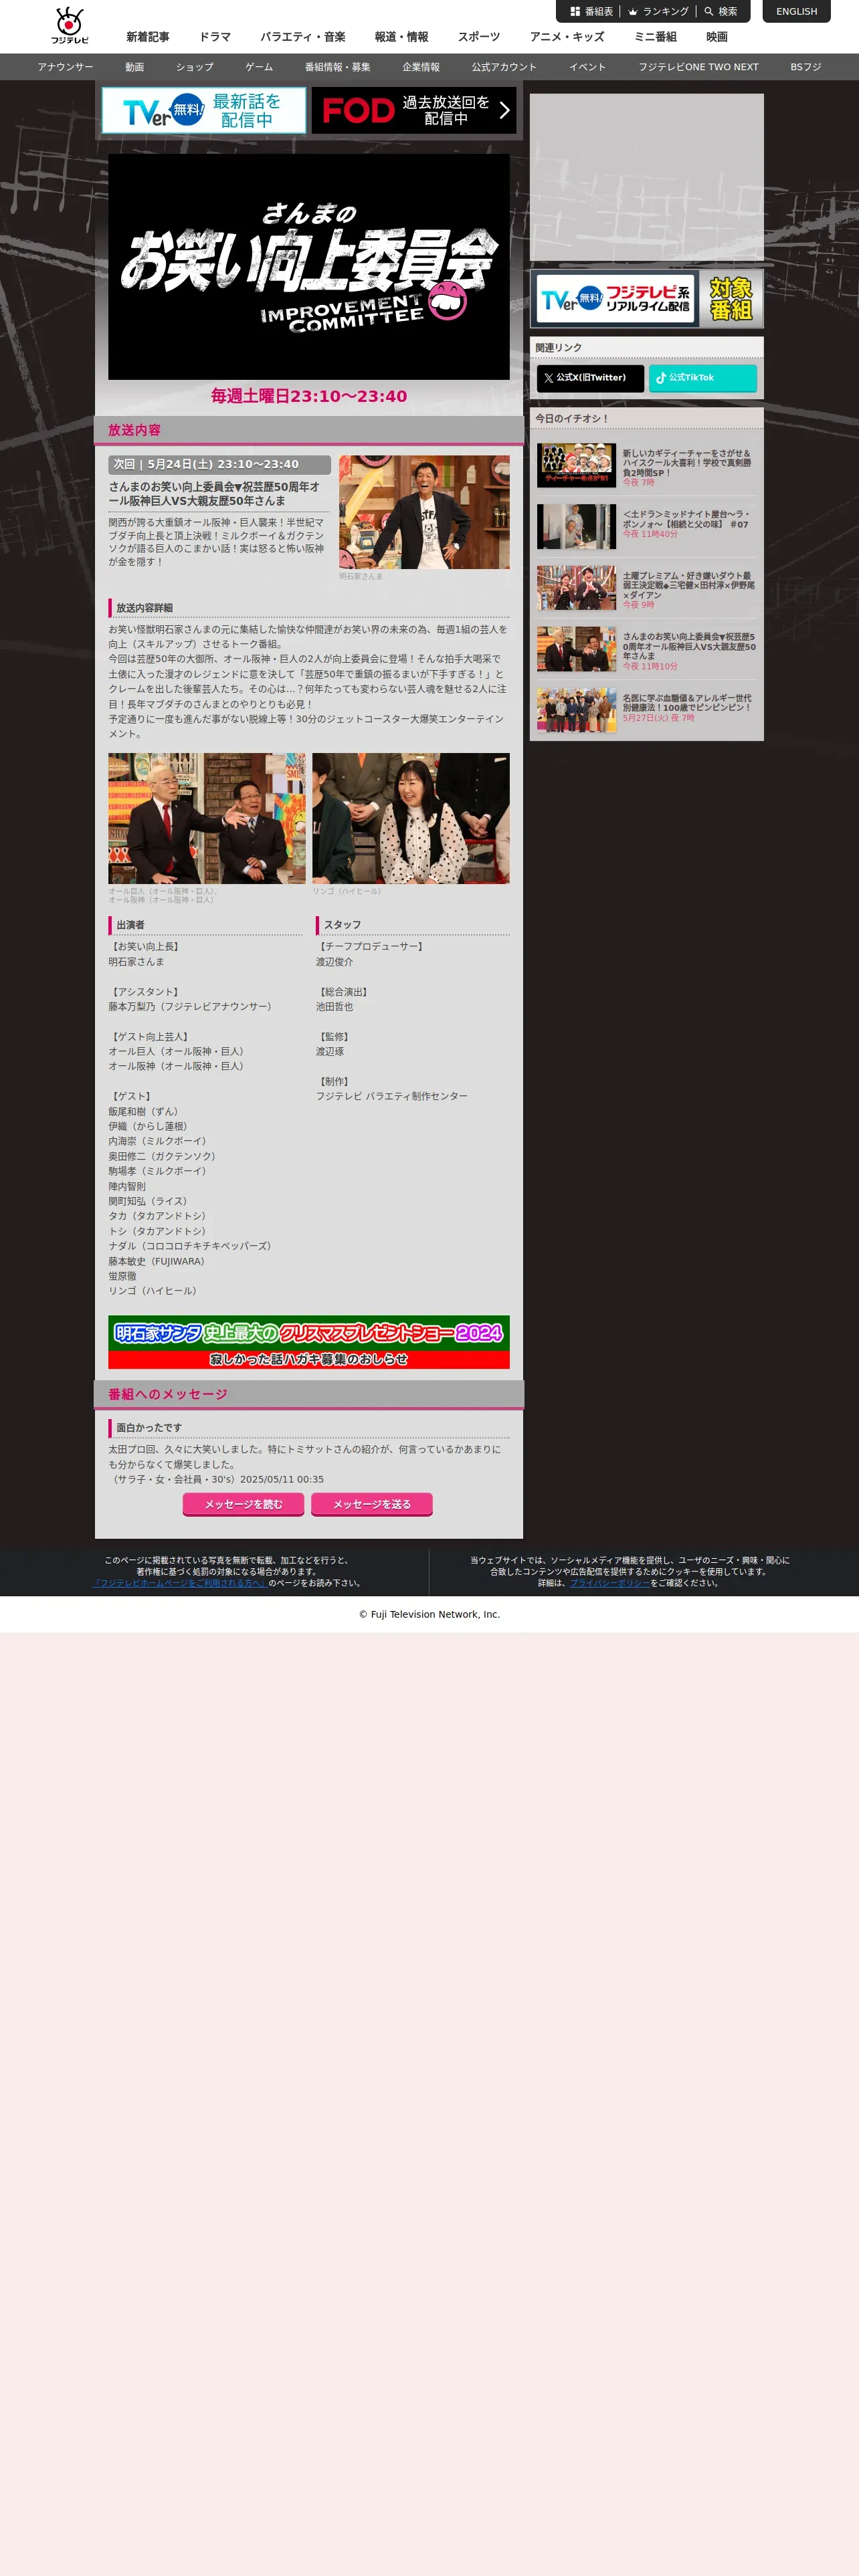
Task: Click メッセージを読む button
Action: tap(243, 1504)
